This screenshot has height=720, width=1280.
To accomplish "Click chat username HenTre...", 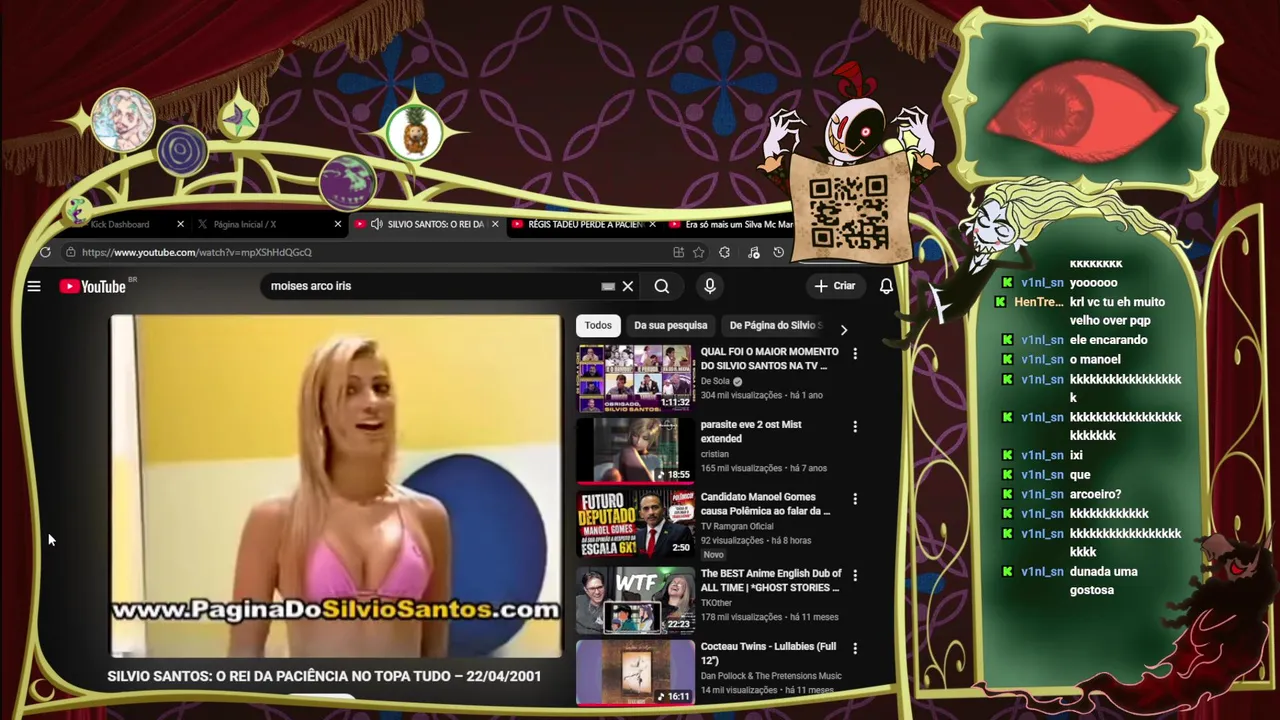I will tap(1038, 302).
